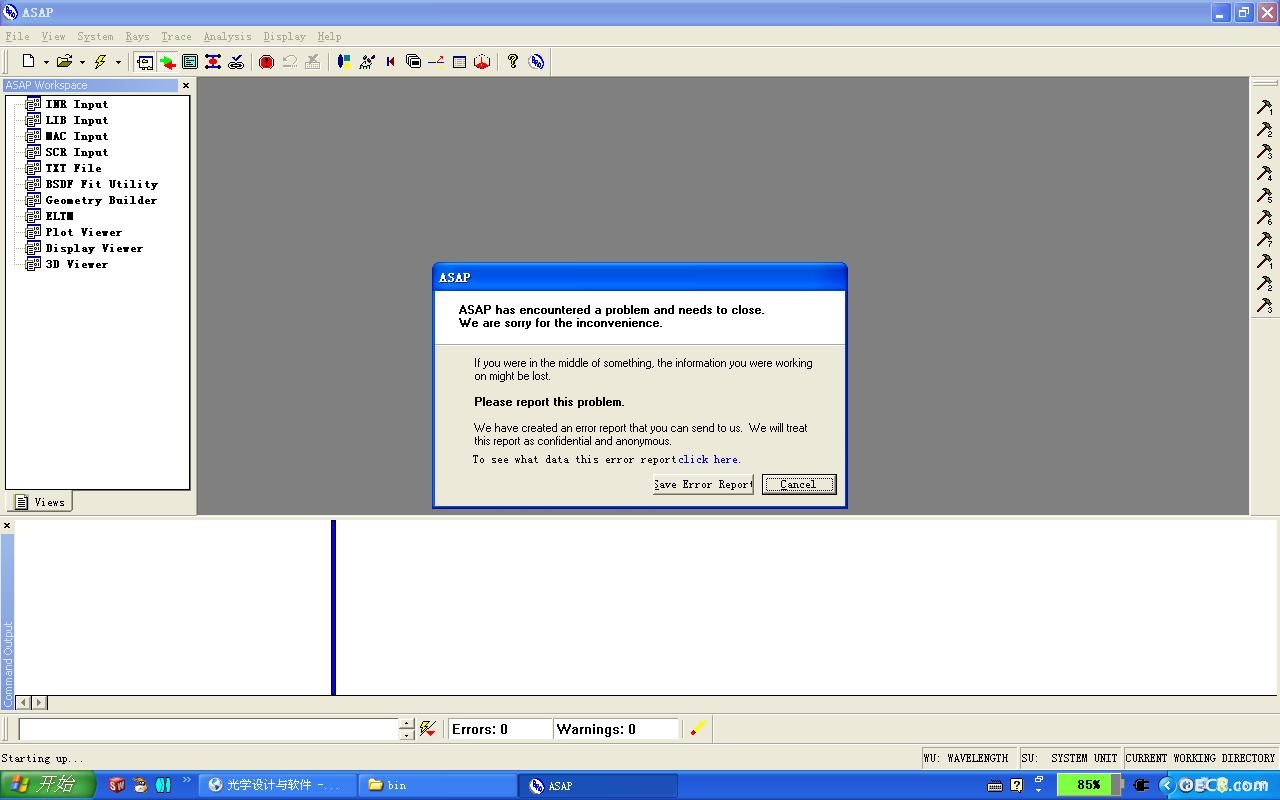The height and width of the screenshot is (800, 1280).
Task: Click the red square with blue bars icon
Action: click(213, 62)
